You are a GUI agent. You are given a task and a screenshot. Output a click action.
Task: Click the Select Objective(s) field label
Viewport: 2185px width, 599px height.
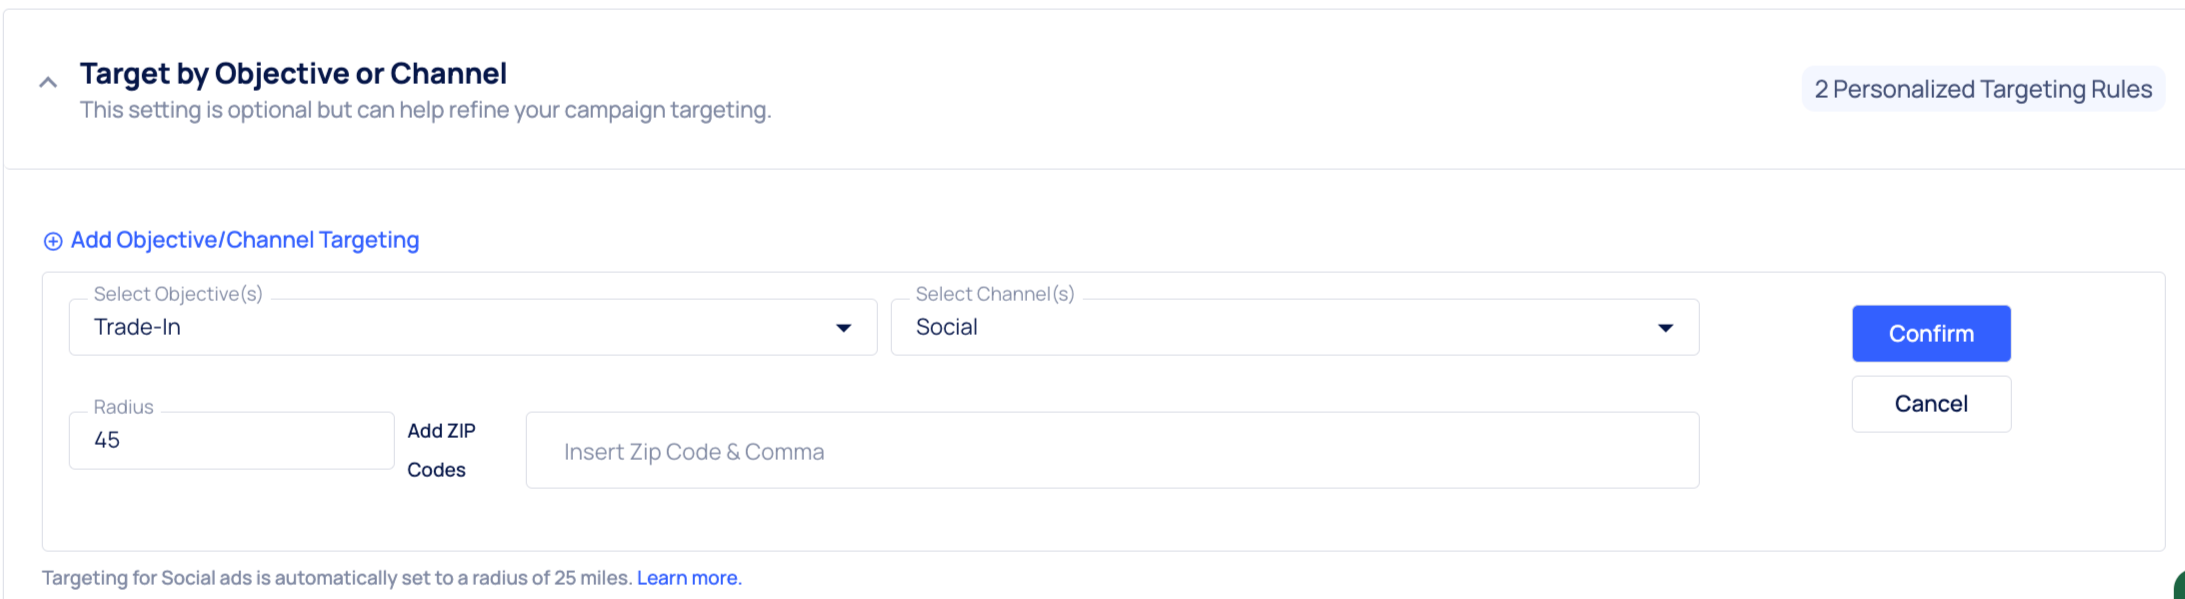point(178,294)
